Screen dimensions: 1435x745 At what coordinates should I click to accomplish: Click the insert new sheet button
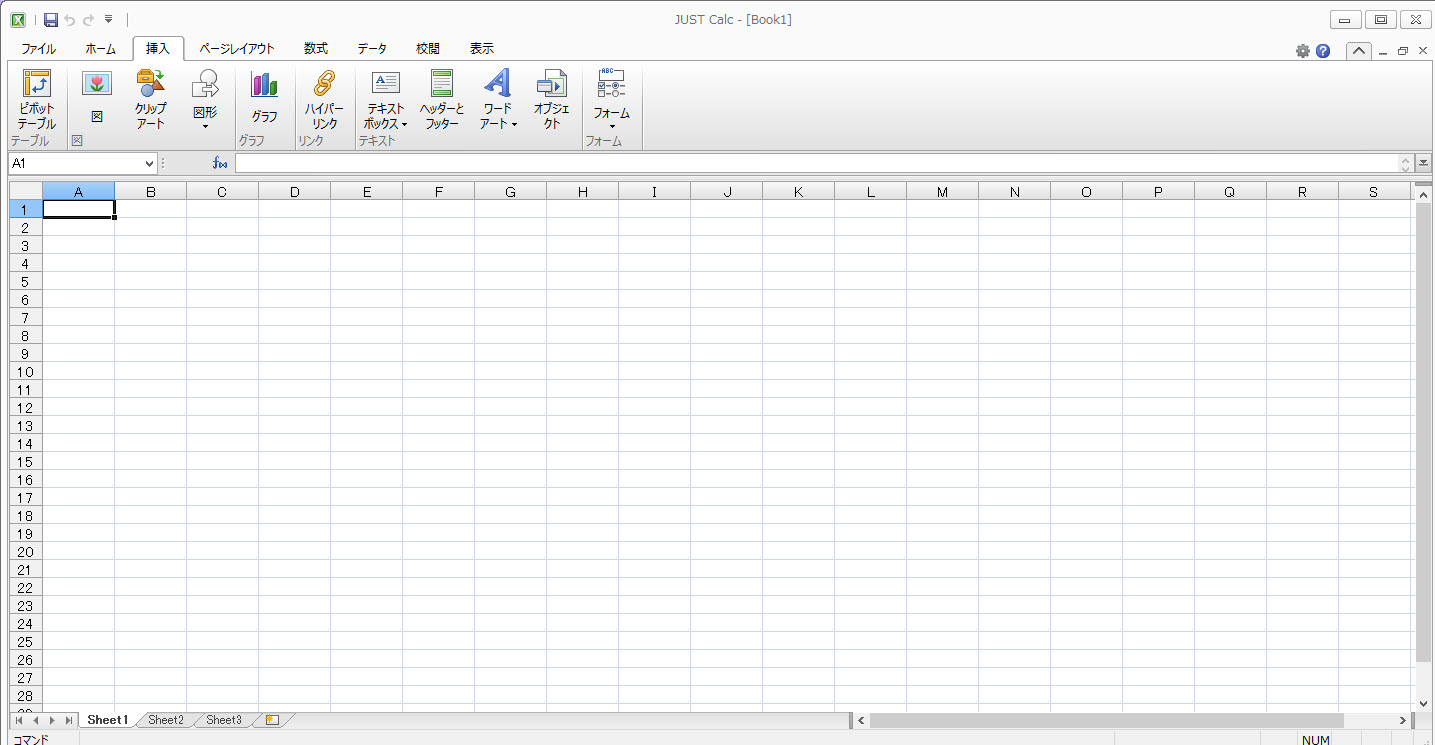click(272, 720)
